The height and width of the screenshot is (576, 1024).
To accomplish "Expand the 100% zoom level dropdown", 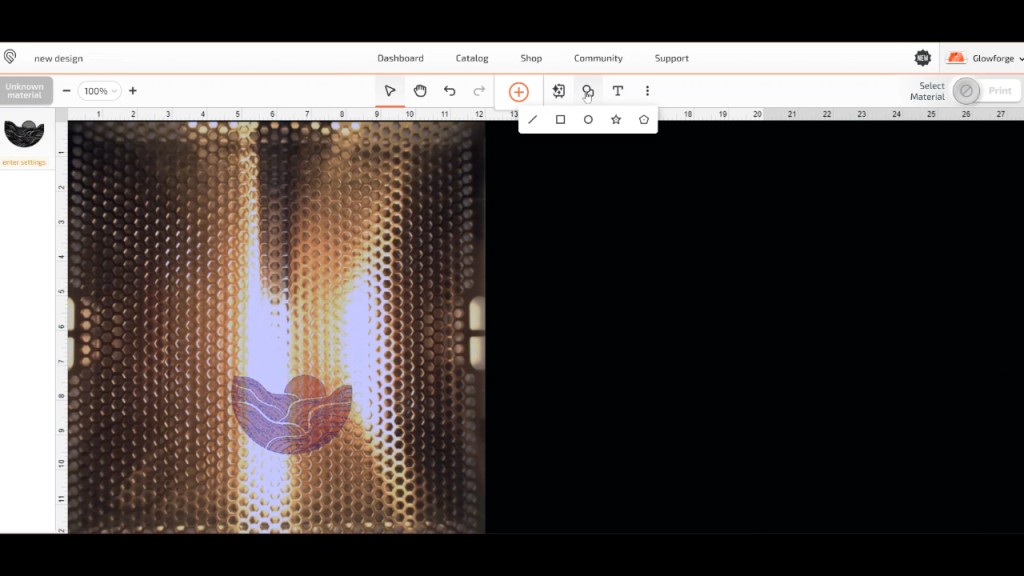I will tap(99, 91).
